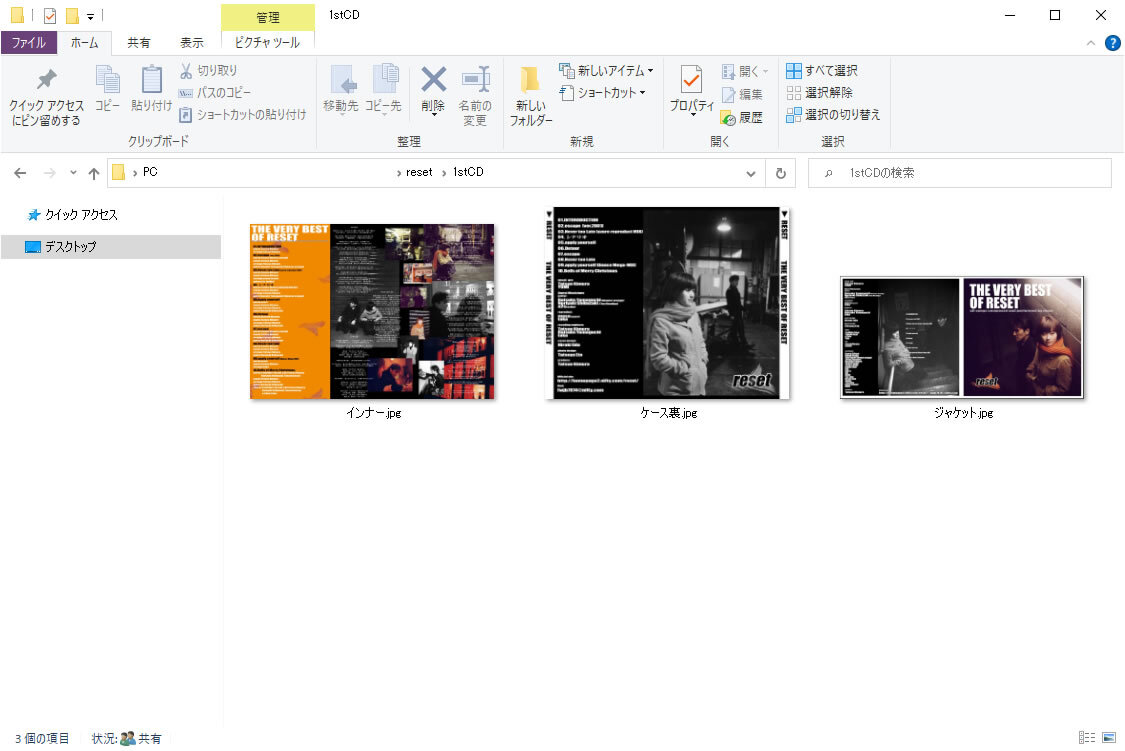Switch to details view in status bar
Image resolution: width=1125 pixels, height=751 pixels.
click(1087, 738)
